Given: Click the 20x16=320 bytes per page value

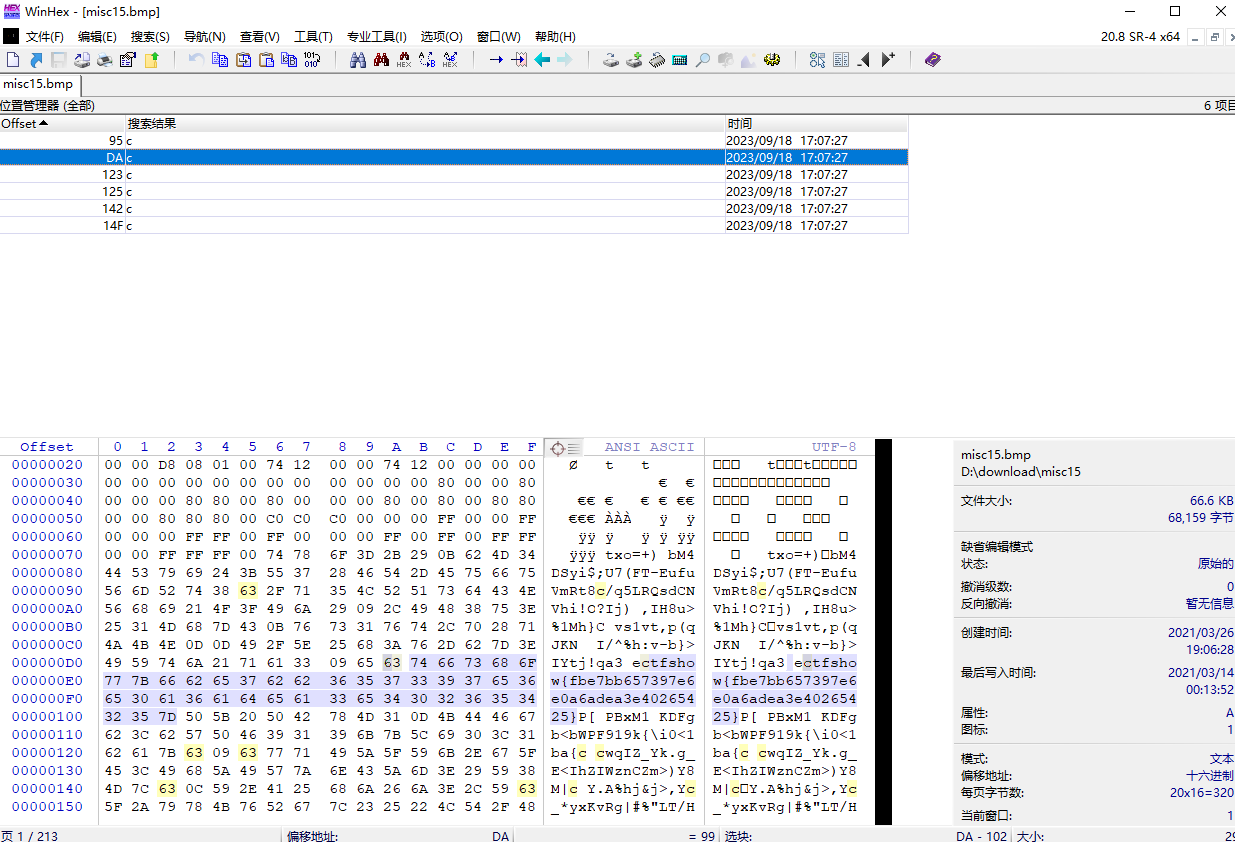Looking at the screenshot, I should (1201, 793).
